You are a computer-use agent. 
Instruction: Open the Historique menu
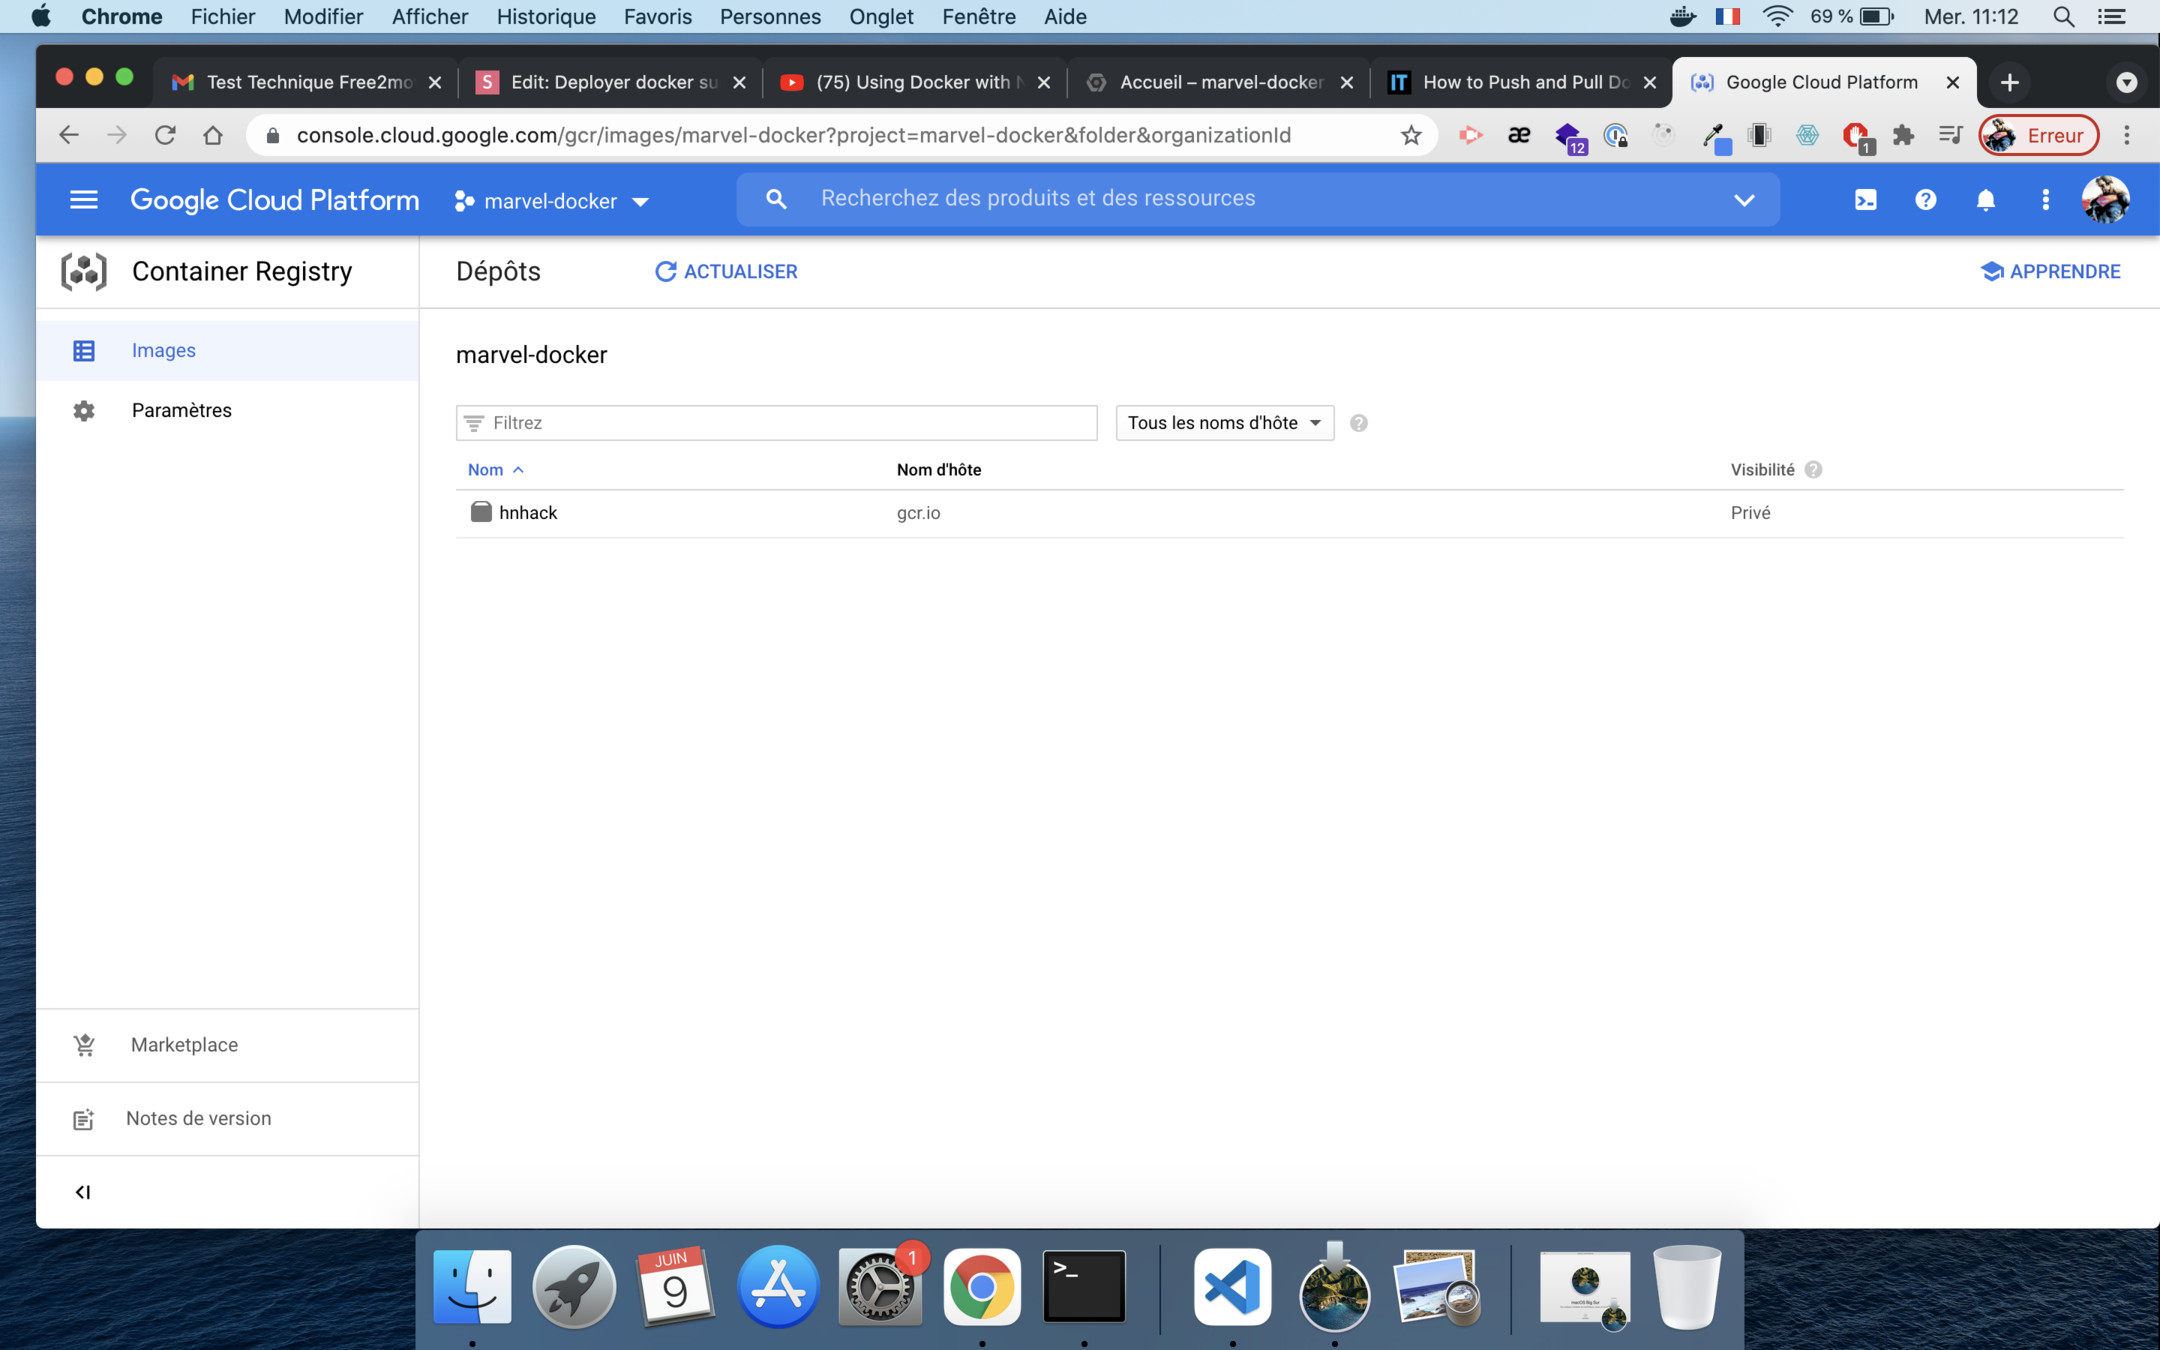pyautogui.click(x=546, y=17)
